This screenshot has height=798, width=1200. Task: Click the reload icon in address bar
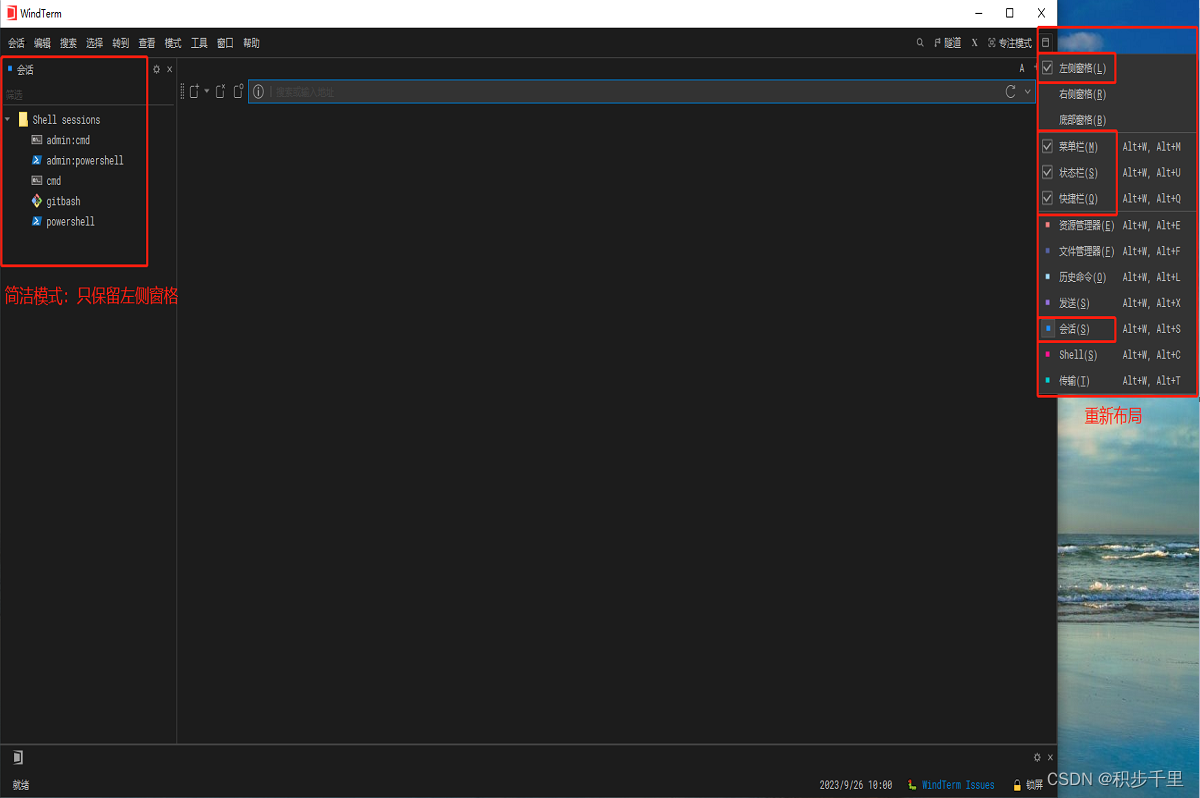point(1011,91)
